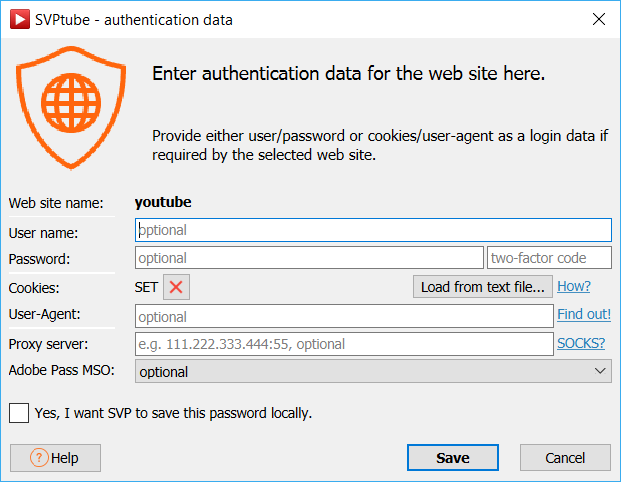621x482 pixels.
Task: Focus the User name input field
Action: (372, 230)
